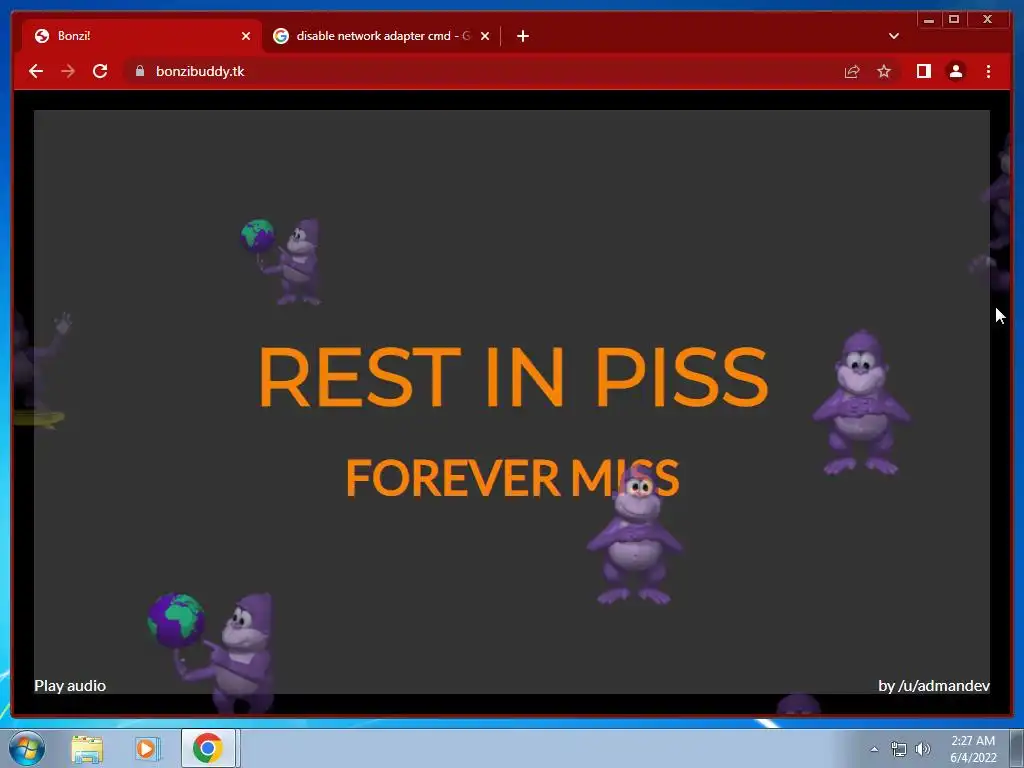Image resolution: width=1024 pixels, height=768 pixels.
Task: Click the REST IN PISS heading
Action: pyautogui.click(x=513, y=377)
